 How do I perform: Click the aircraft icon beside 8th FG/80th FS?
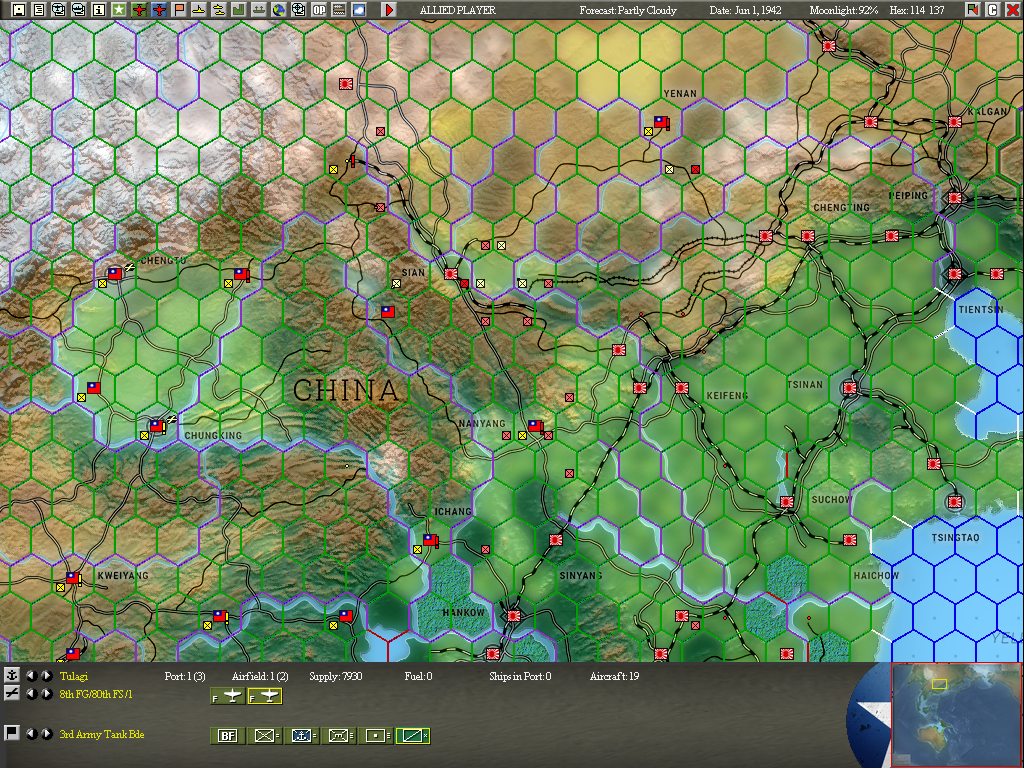12,694
